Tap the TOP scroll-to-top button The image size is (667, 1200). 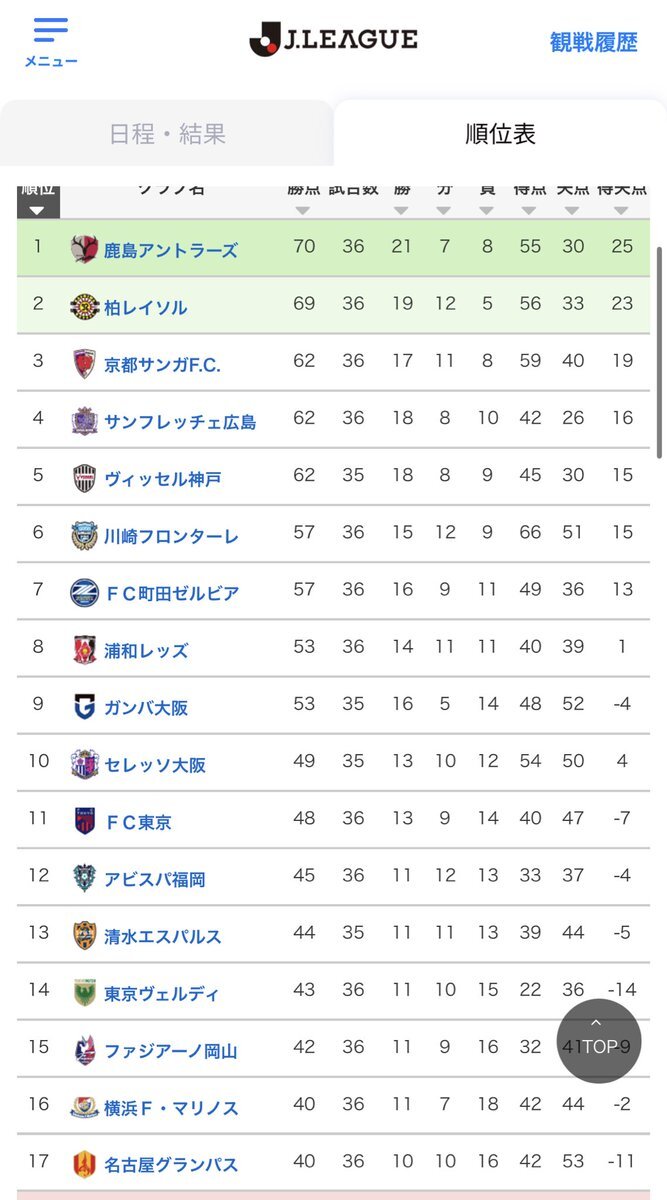598,1041
